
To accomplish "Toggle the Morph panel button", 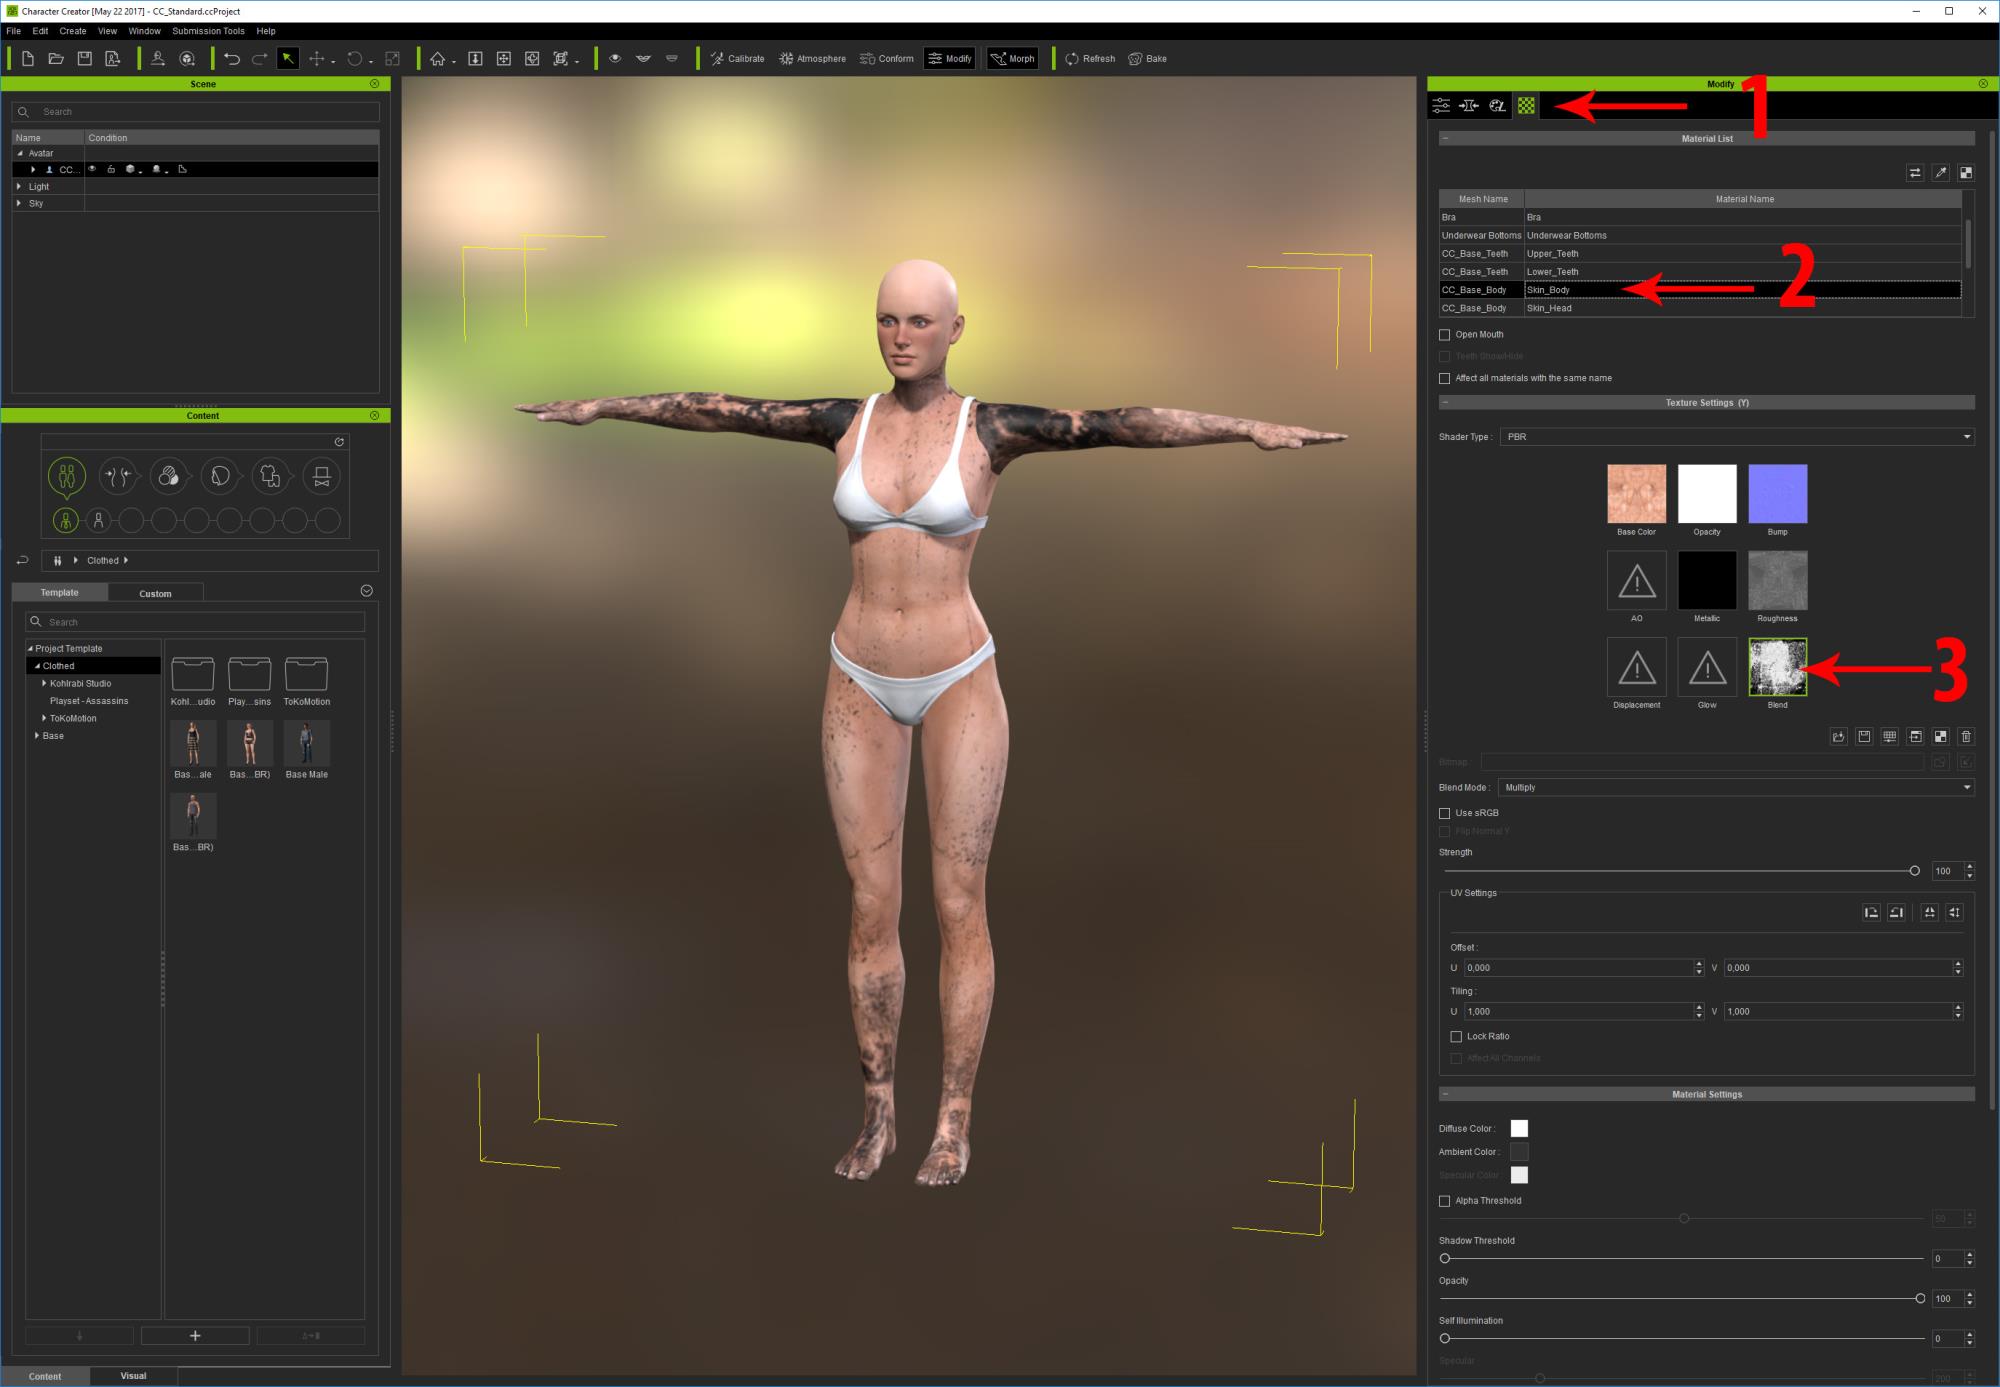I will 1012,59.
